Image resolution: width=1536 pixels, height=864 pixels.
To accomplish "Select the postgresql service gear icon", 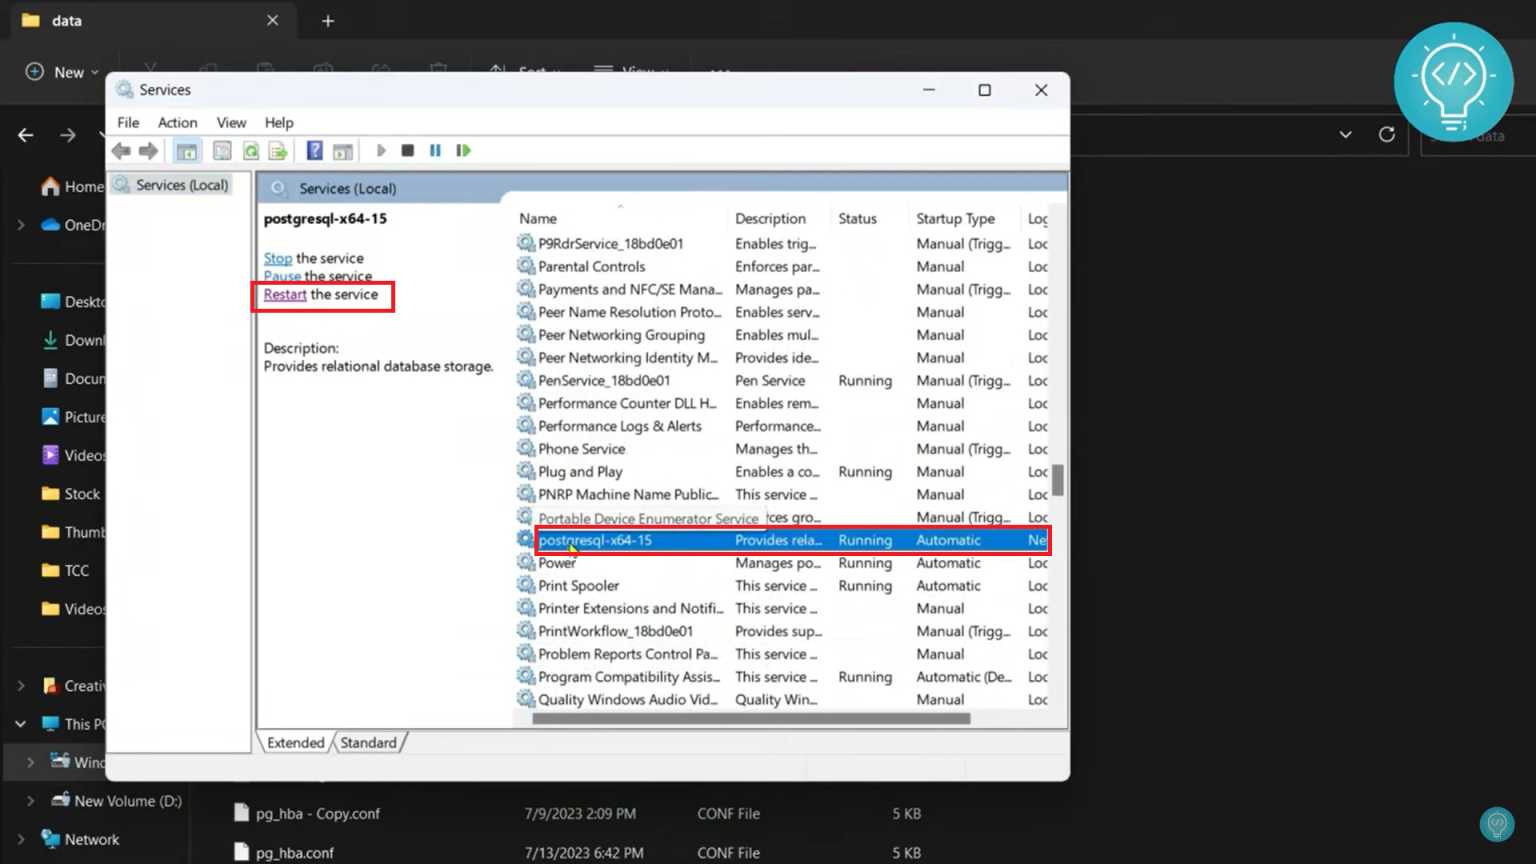I will [526, 539].
